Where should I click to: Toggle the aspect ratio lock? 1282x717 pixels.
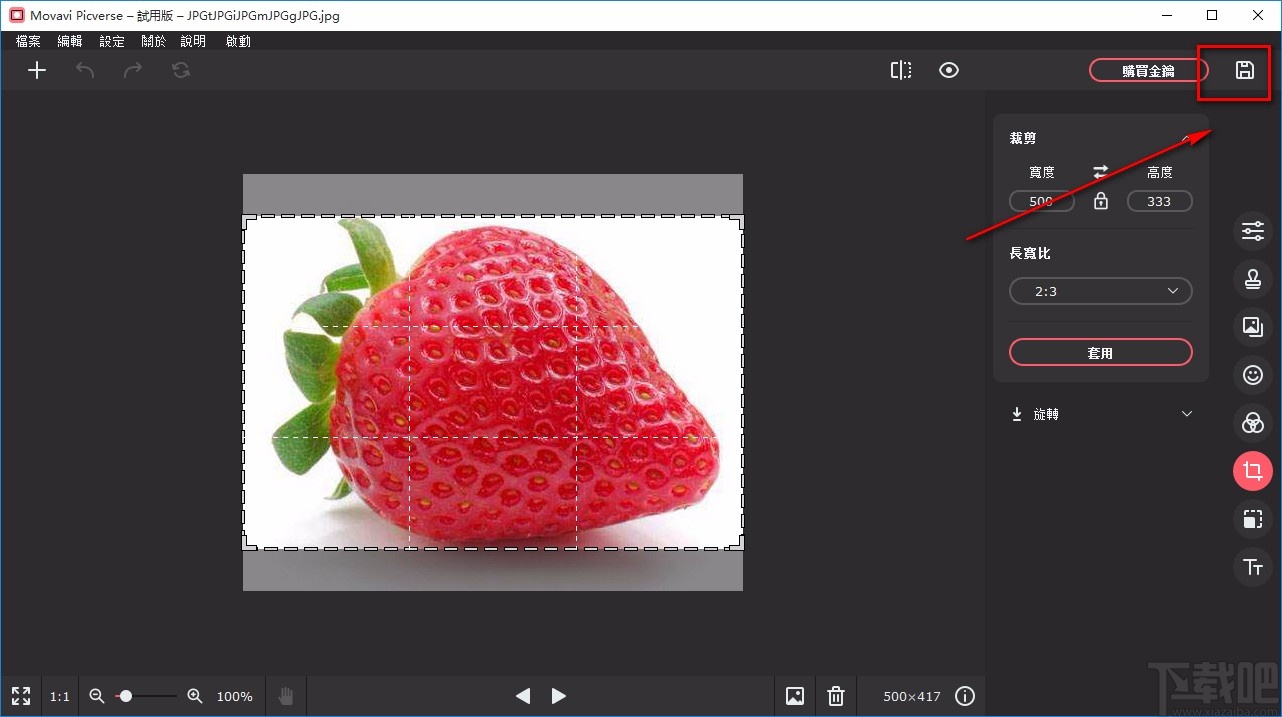tap(1101, 201)
